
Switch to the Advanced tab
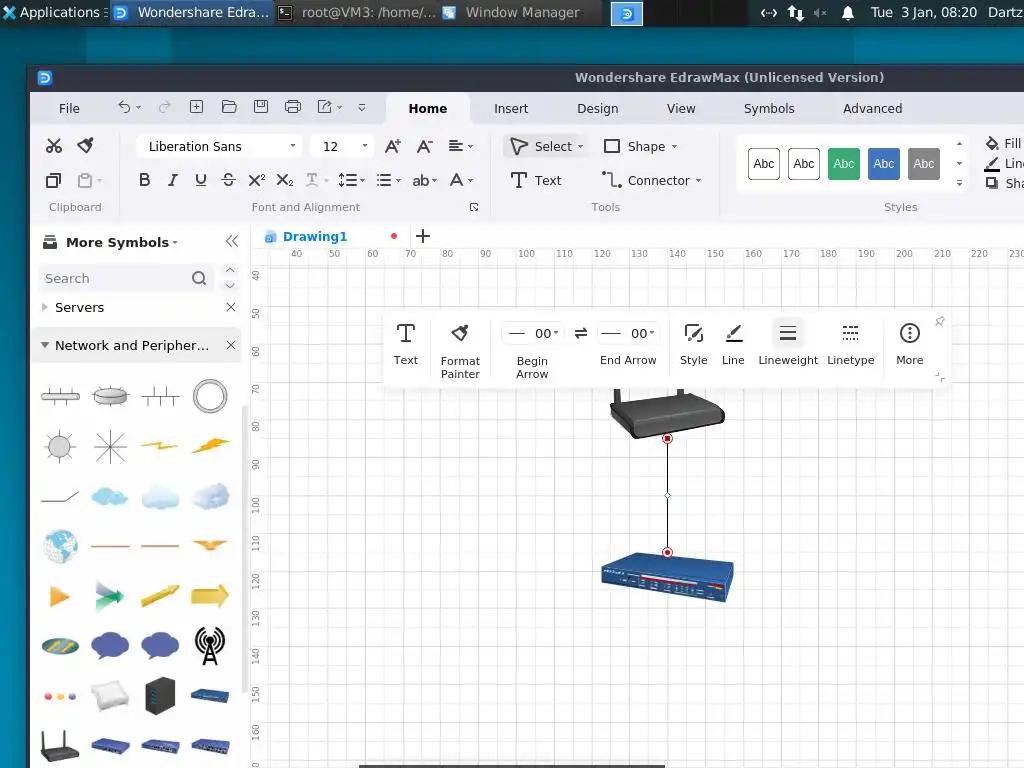point(872,108)
